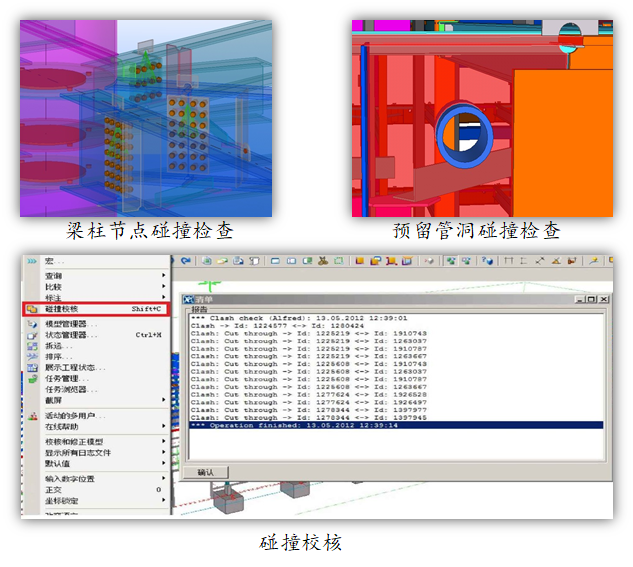
Task: Click the gray footing block below the dialog
Action: [x=228, y=503]
